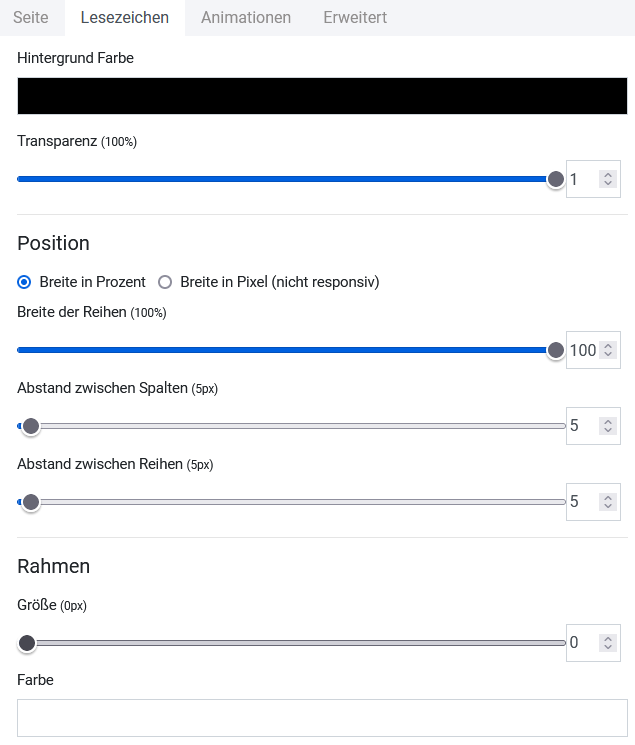Click the Abstand zwischen Reihen stepper arrows
635x745 pixels.
pyautogui.click(x=607, y=502)
